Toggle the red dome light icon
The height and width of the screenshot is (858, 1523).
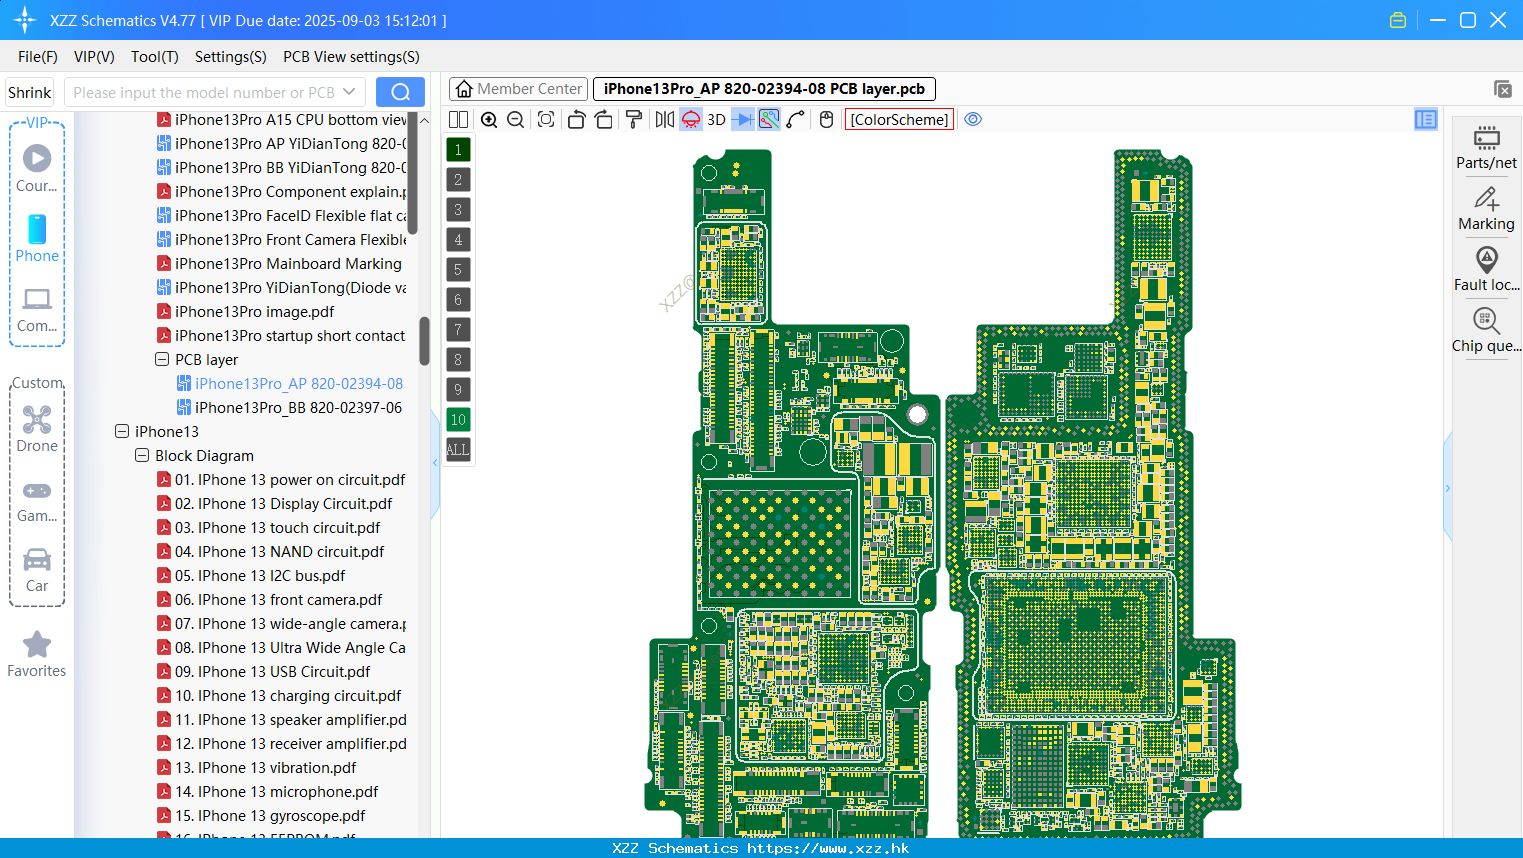click(691, 119)
